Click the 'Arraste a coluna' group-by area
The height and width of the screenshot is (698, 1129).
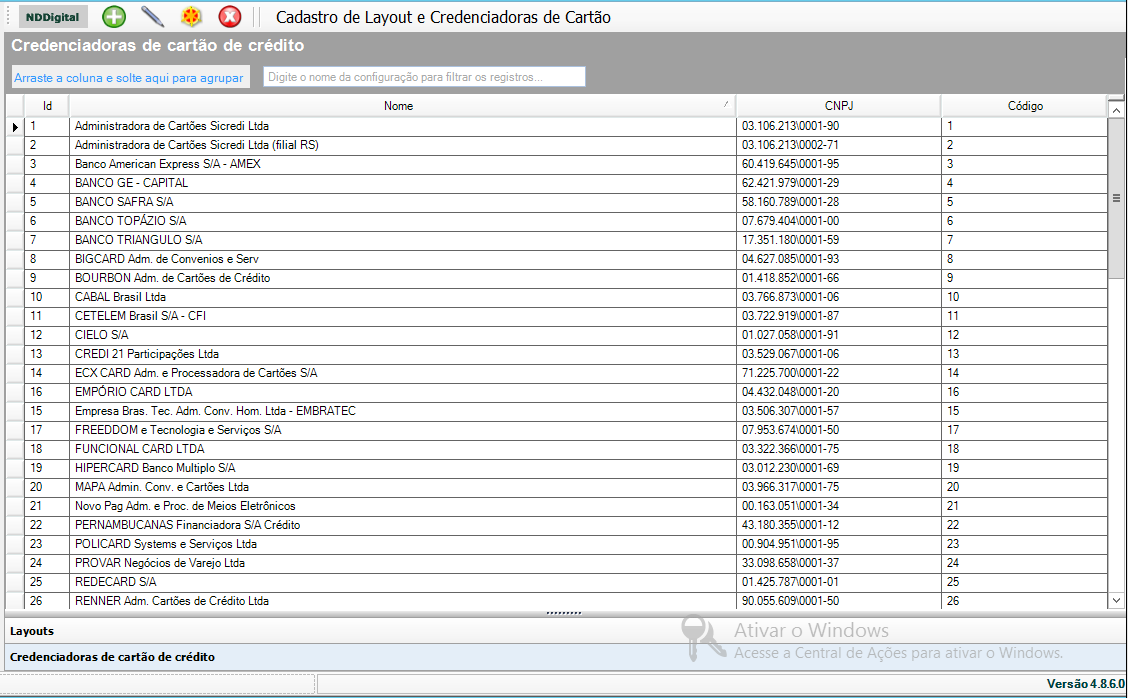coord(130,78)
